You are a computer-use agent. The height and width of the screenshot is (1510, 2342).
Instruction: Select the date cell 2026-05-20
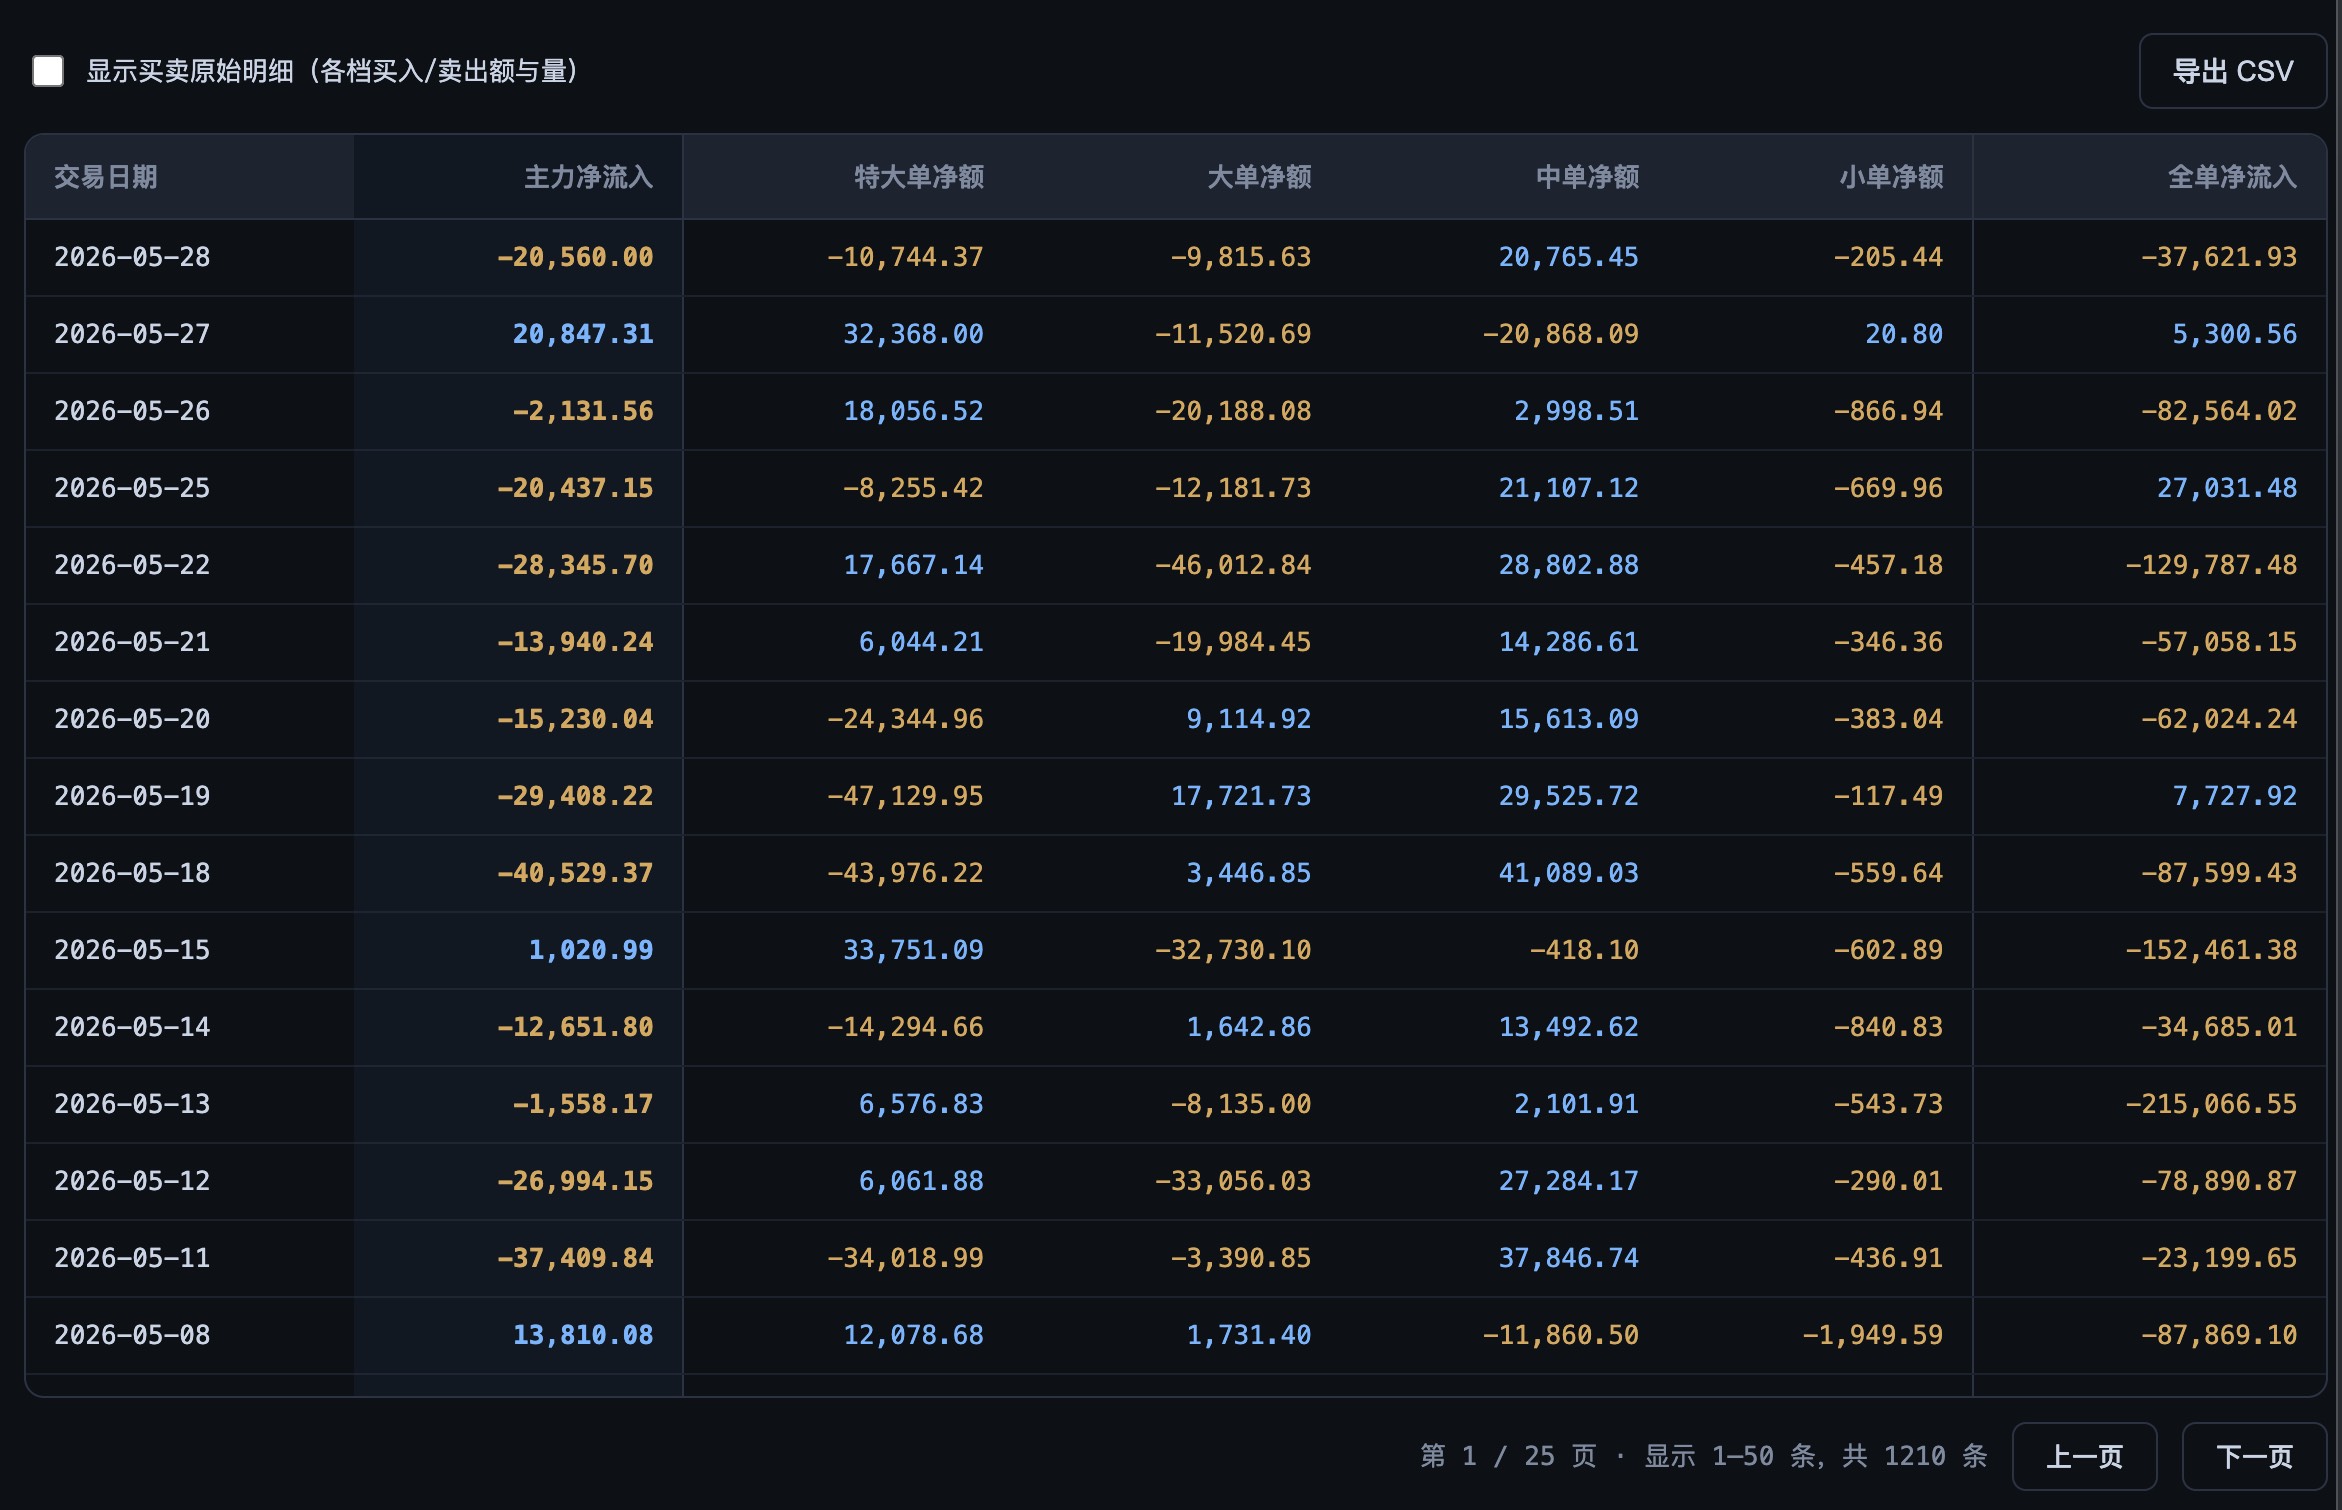tap(132, 719)
